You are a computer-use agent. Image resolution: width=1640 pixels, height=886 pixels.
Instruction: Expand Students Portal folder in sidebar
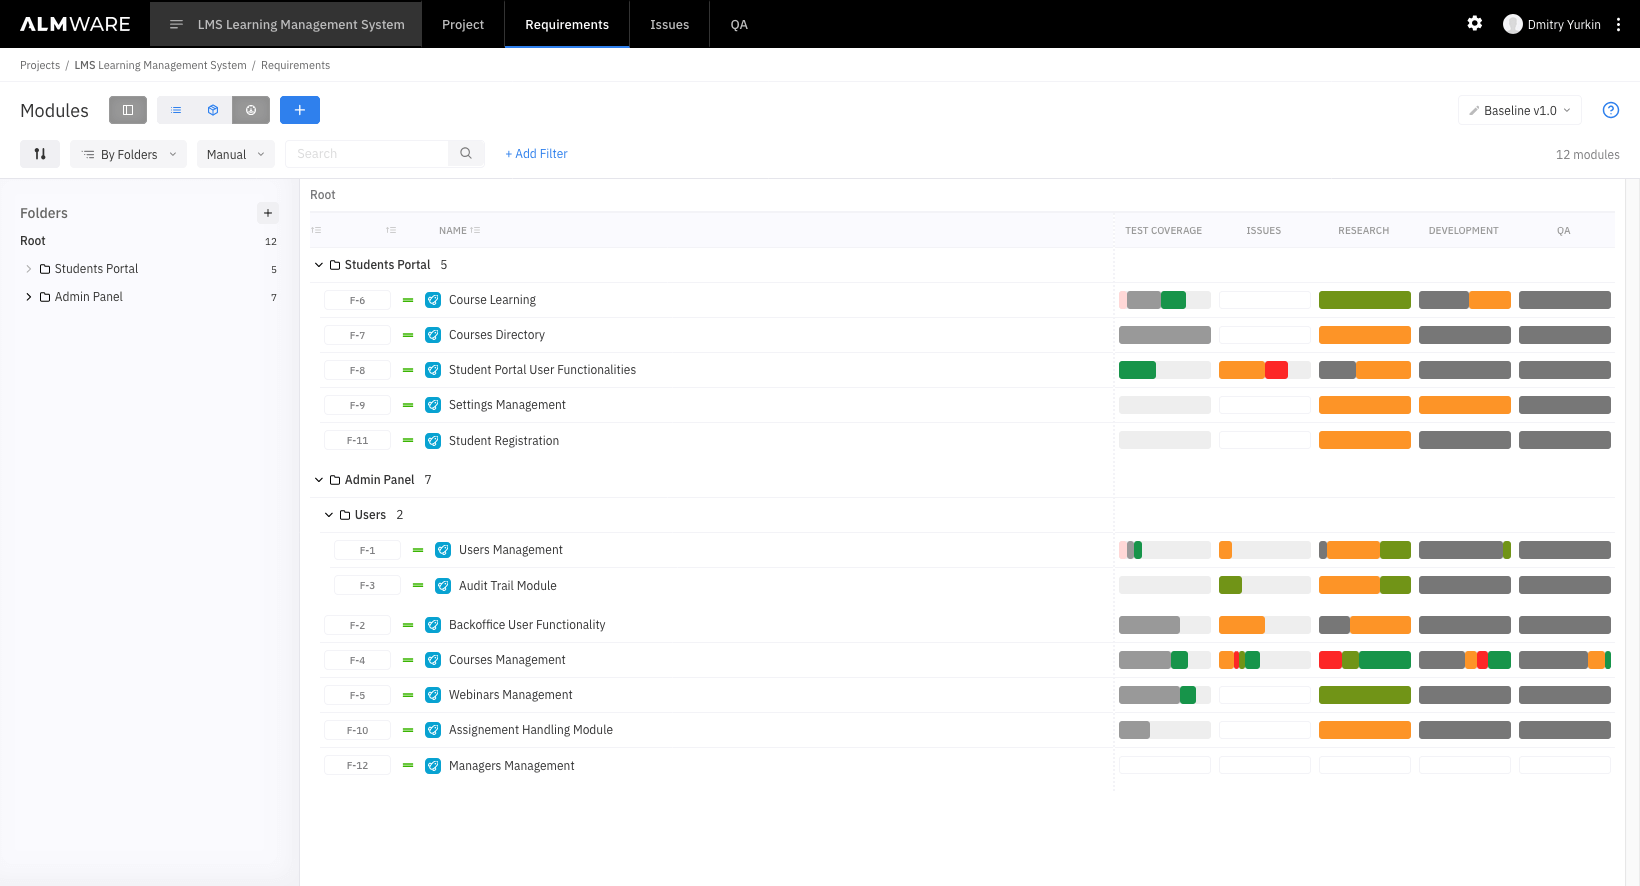pyautogui.click(x=28, y=269)
